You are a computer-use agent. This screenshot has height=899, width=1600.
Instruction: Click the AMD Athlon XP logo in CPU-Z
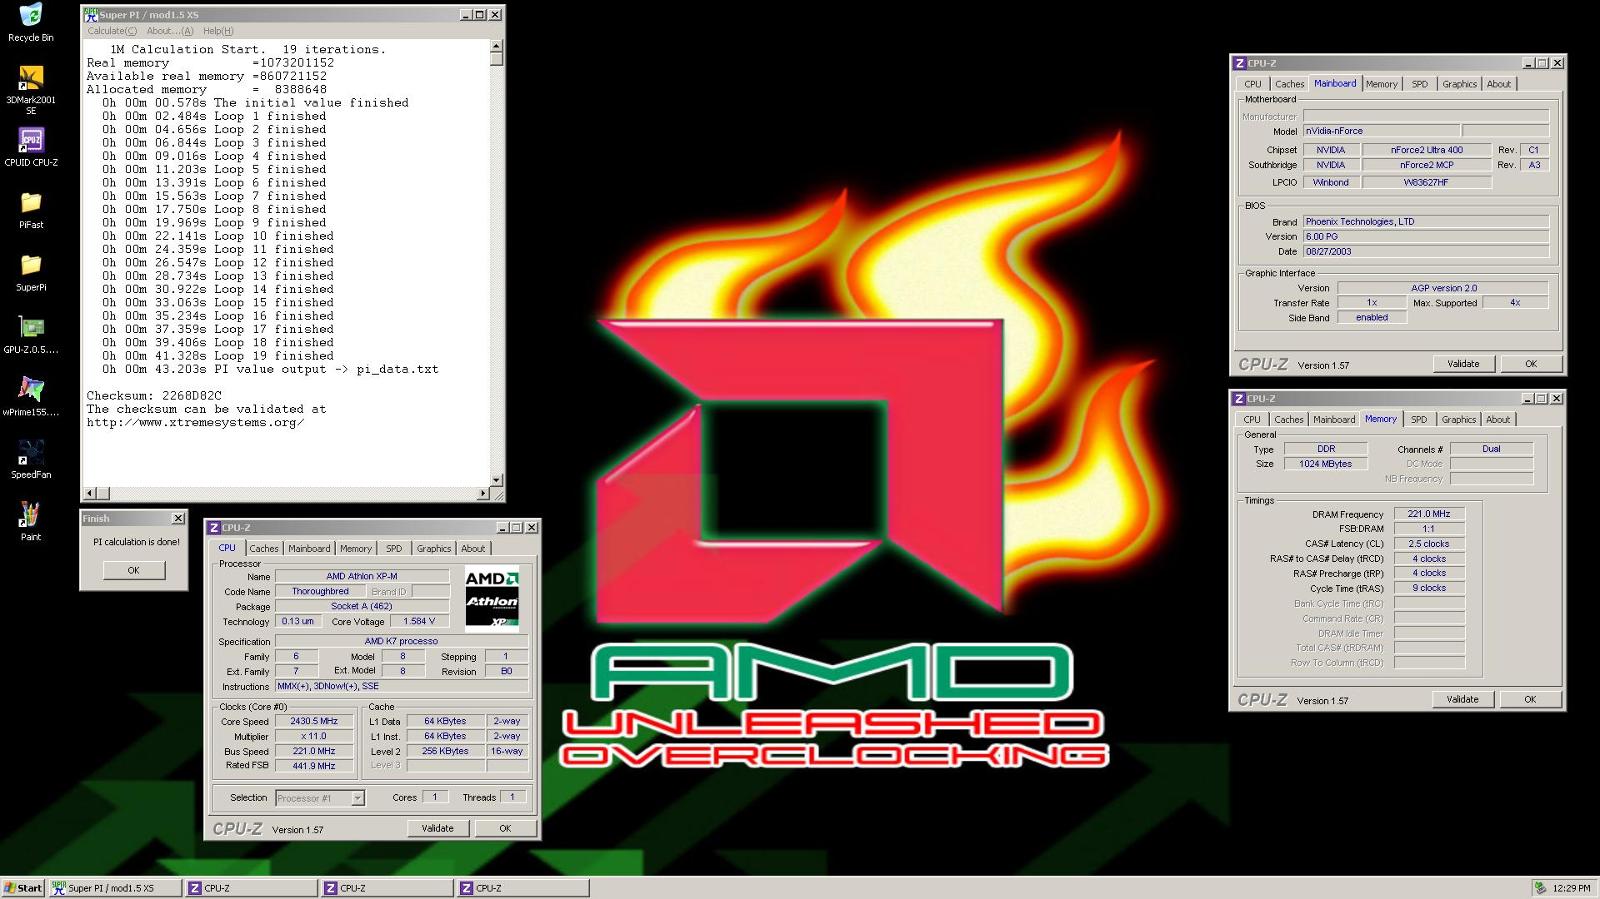click(492, 599)
